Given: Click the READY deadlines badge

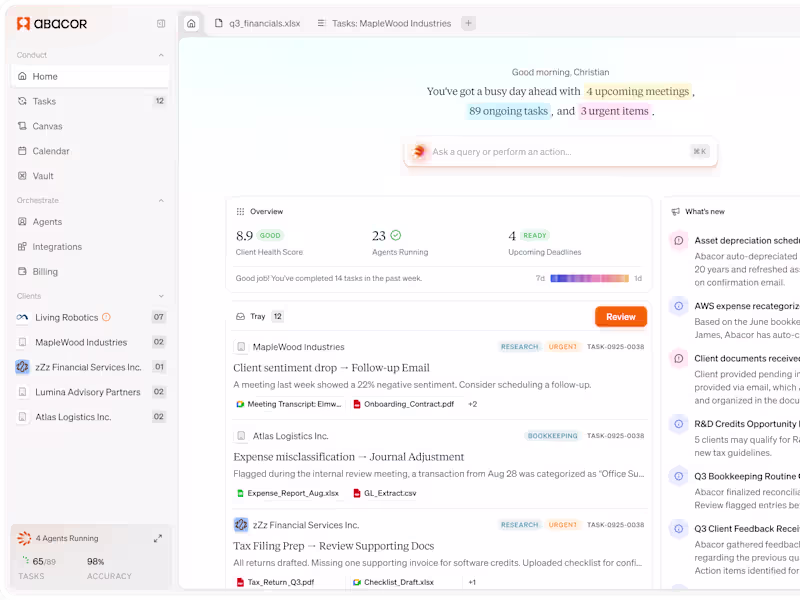Looking at the screenshot, I should tap(535, 236).
